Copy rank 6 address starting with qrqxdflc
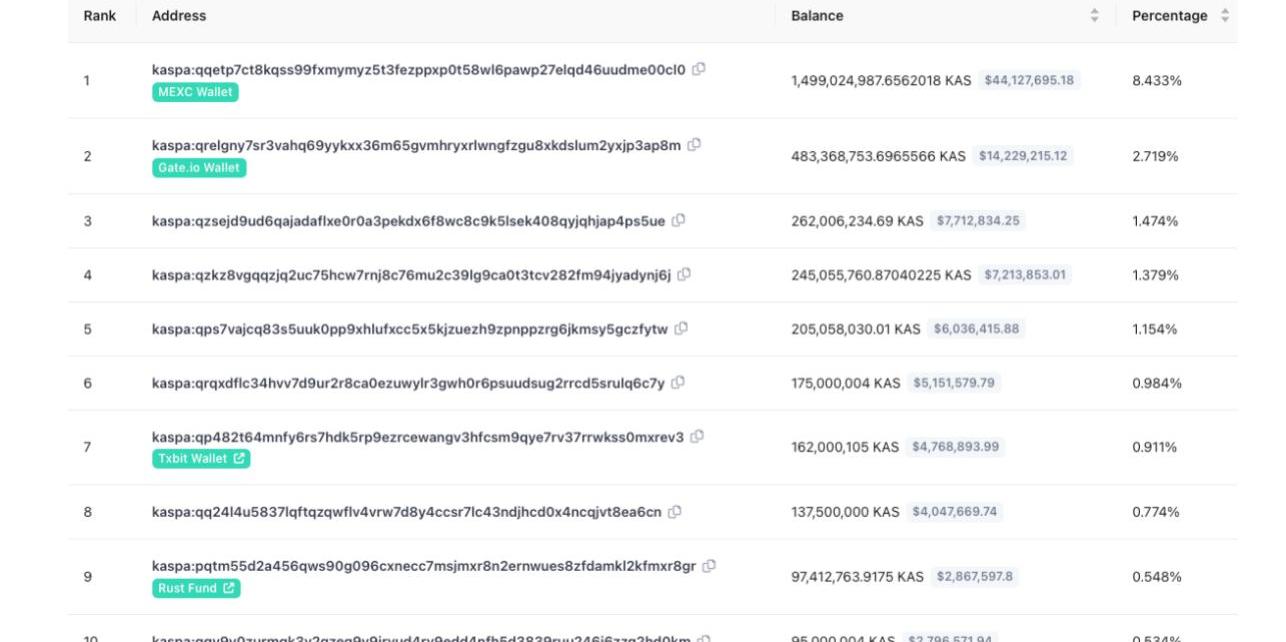Image resolution: width=1286 pixels, height=642 pixels. pyautogui.click(x=678, y=383)
